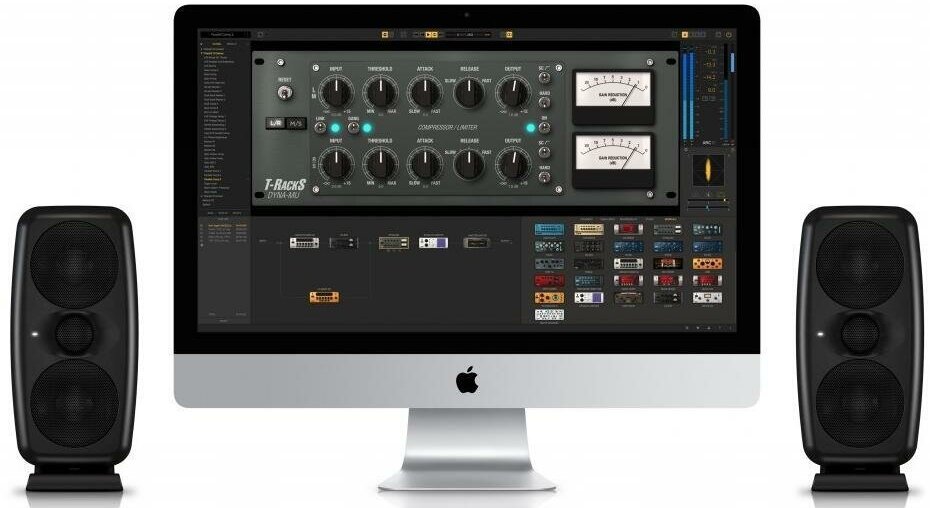Toggle the LINK switch
Image resolution: width=930 pixels, height=508 pixels.
tap(320, 127)
